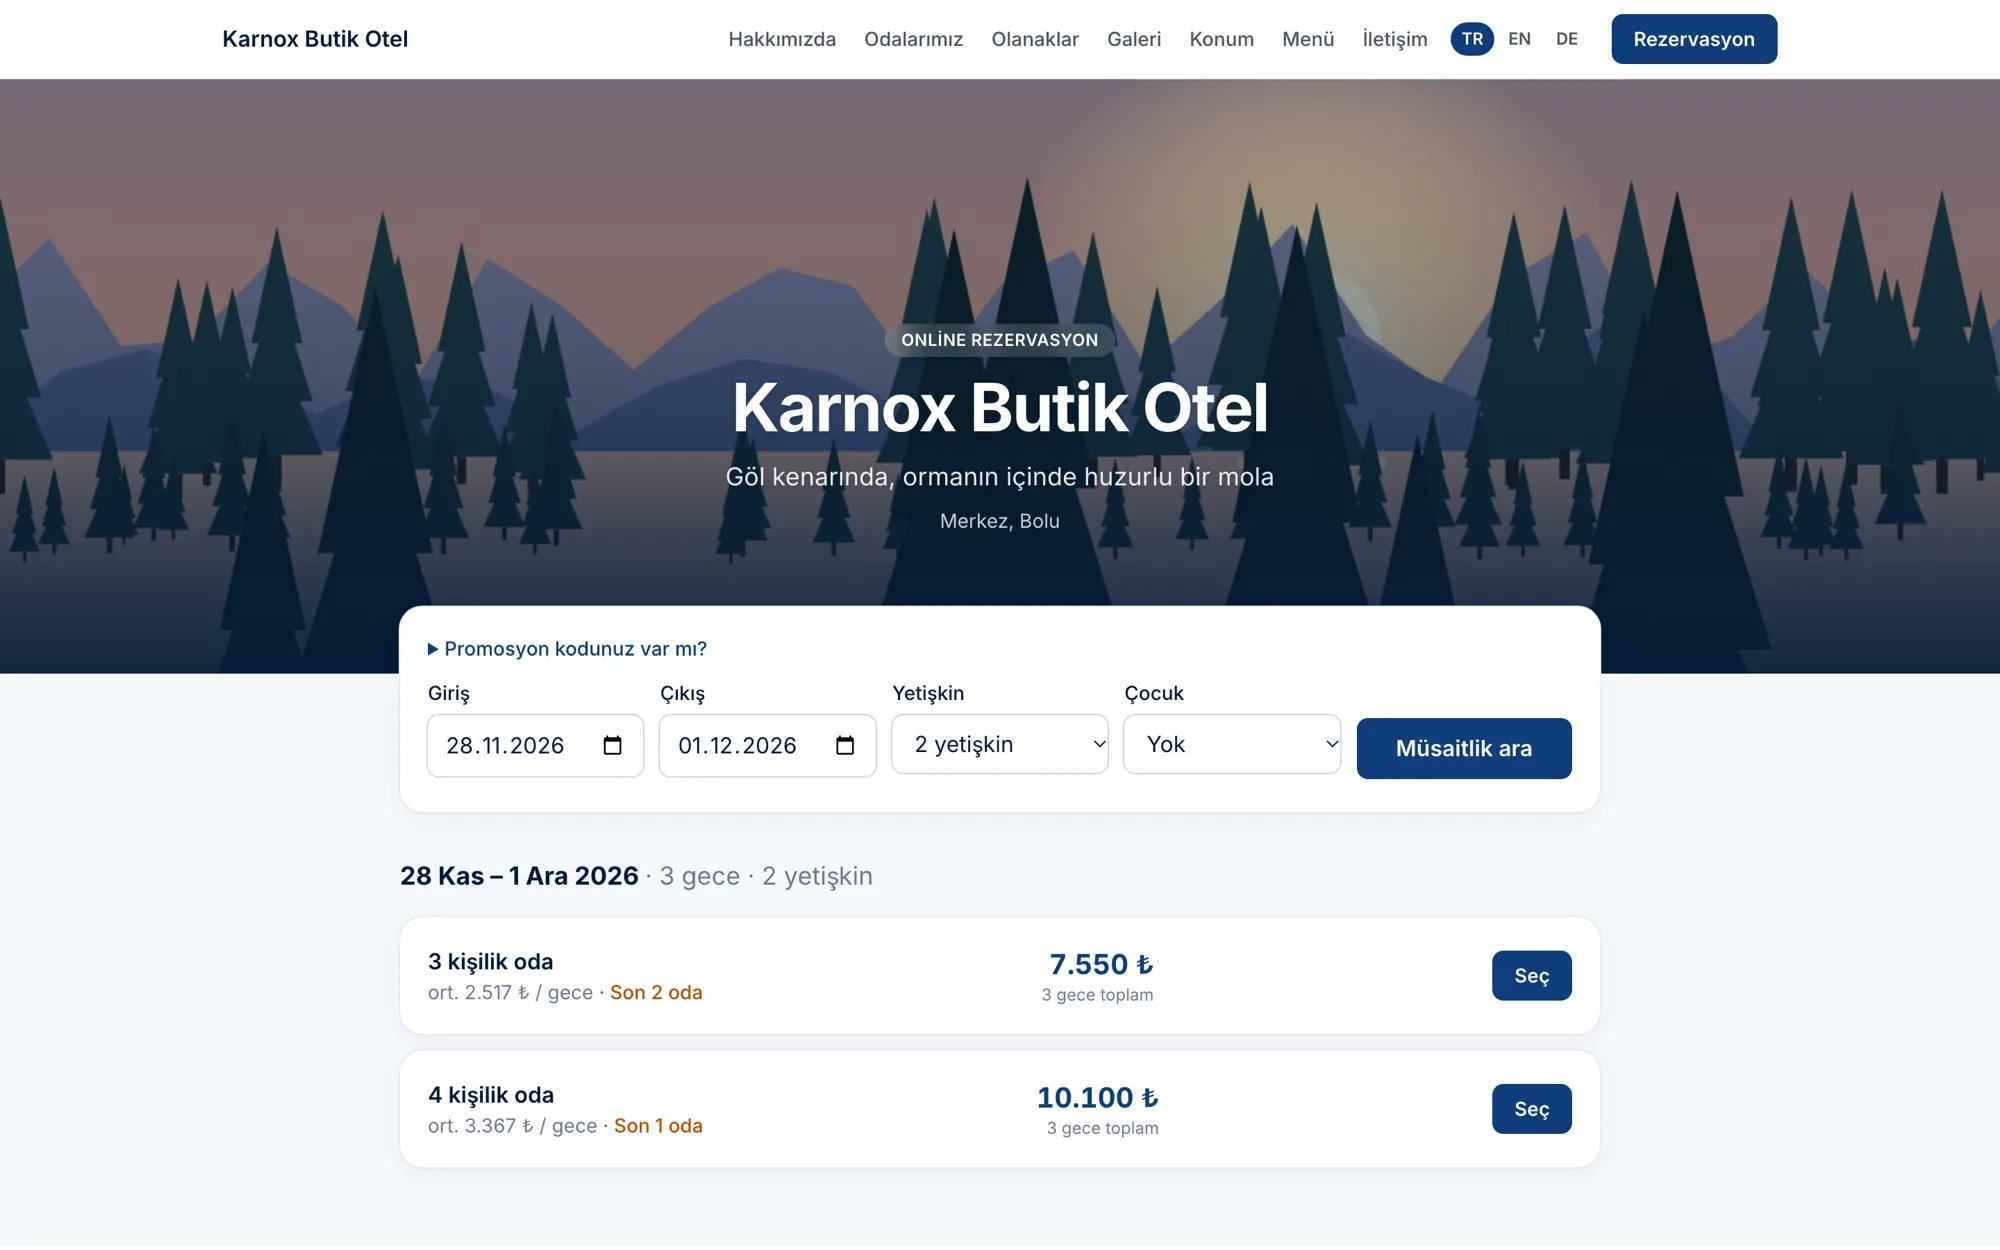
Task: Click the Rezervasyon button in the header
Action: (1694, 39)
